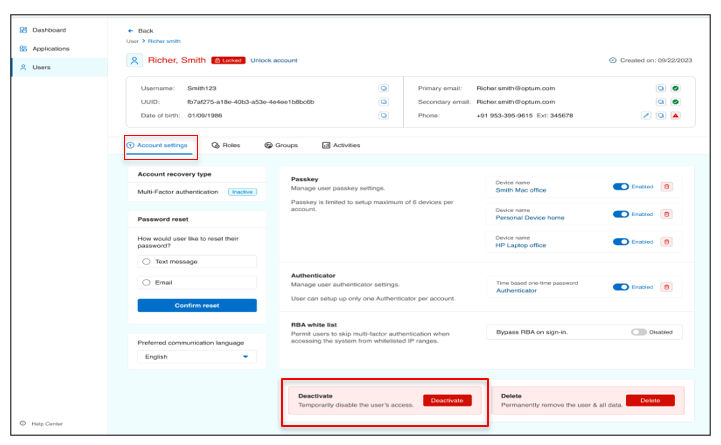
Task: Switch to the Groups tab
Action: [x=281, y=145]
